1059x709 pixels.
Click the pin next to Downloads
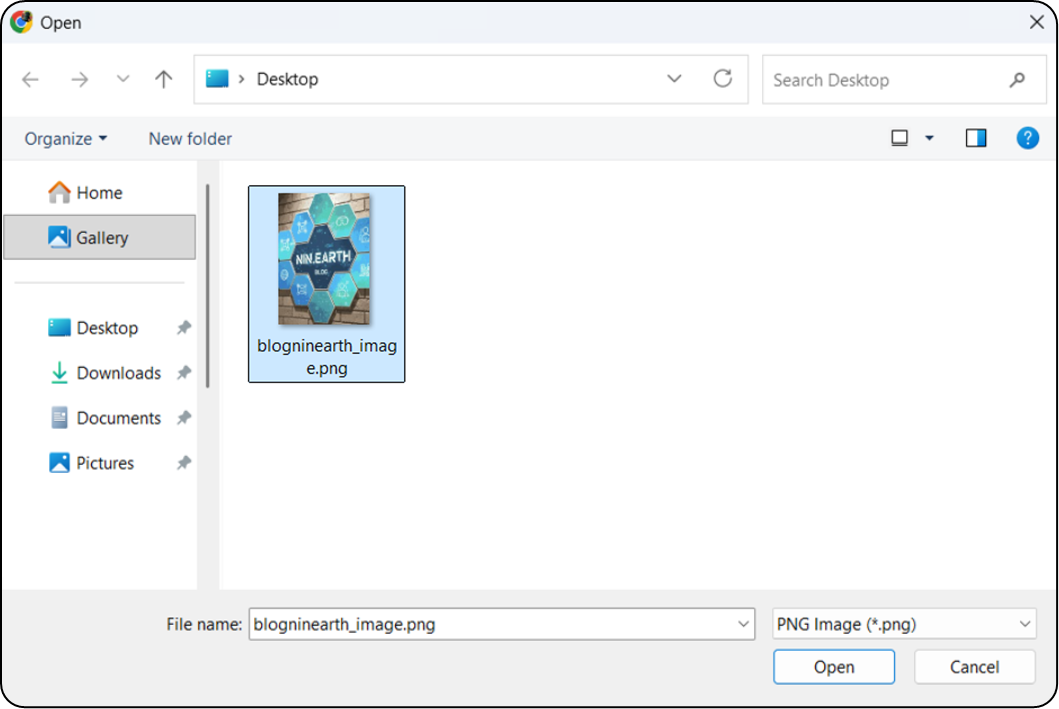coord(184,373)
